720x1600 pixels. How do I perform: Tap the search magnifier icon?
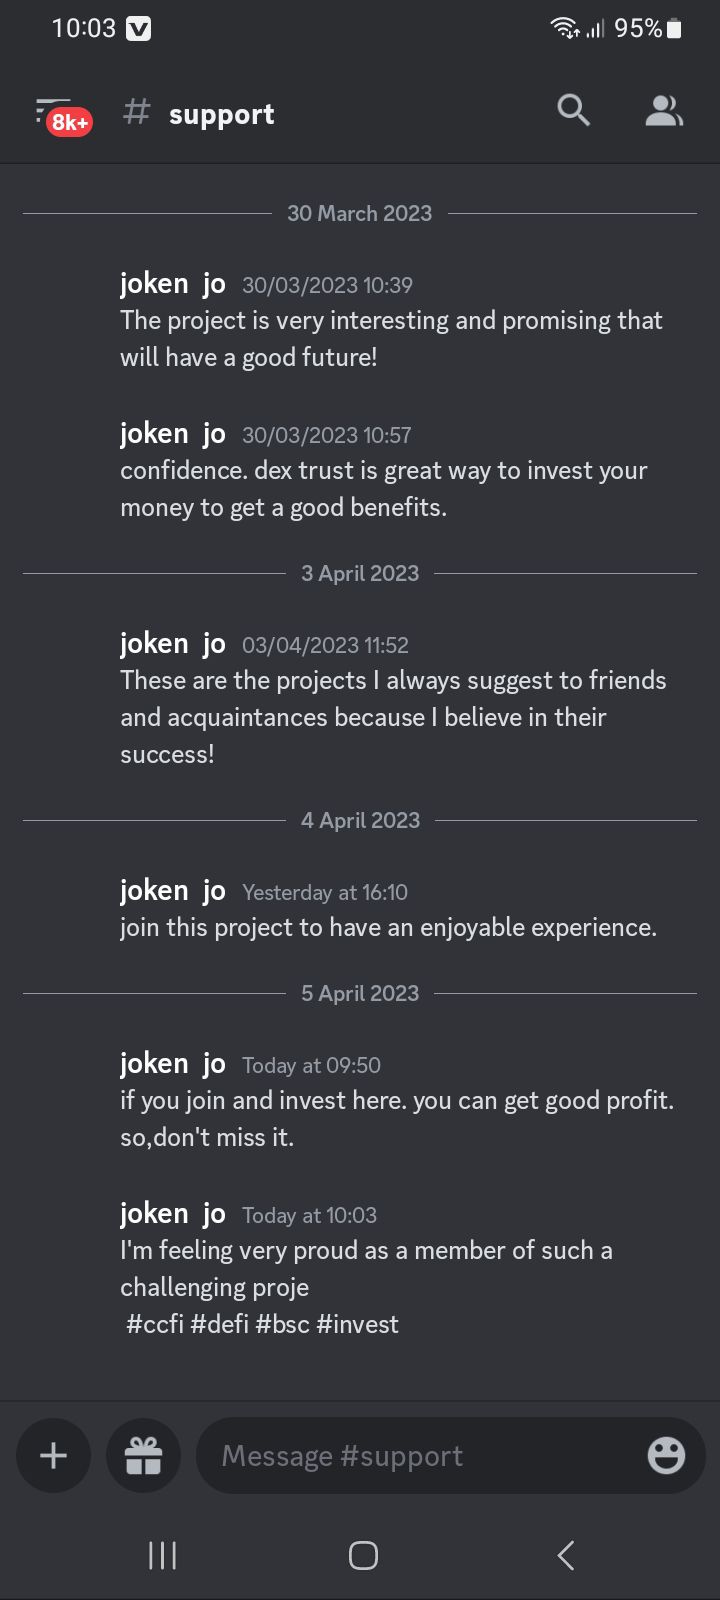573,111
